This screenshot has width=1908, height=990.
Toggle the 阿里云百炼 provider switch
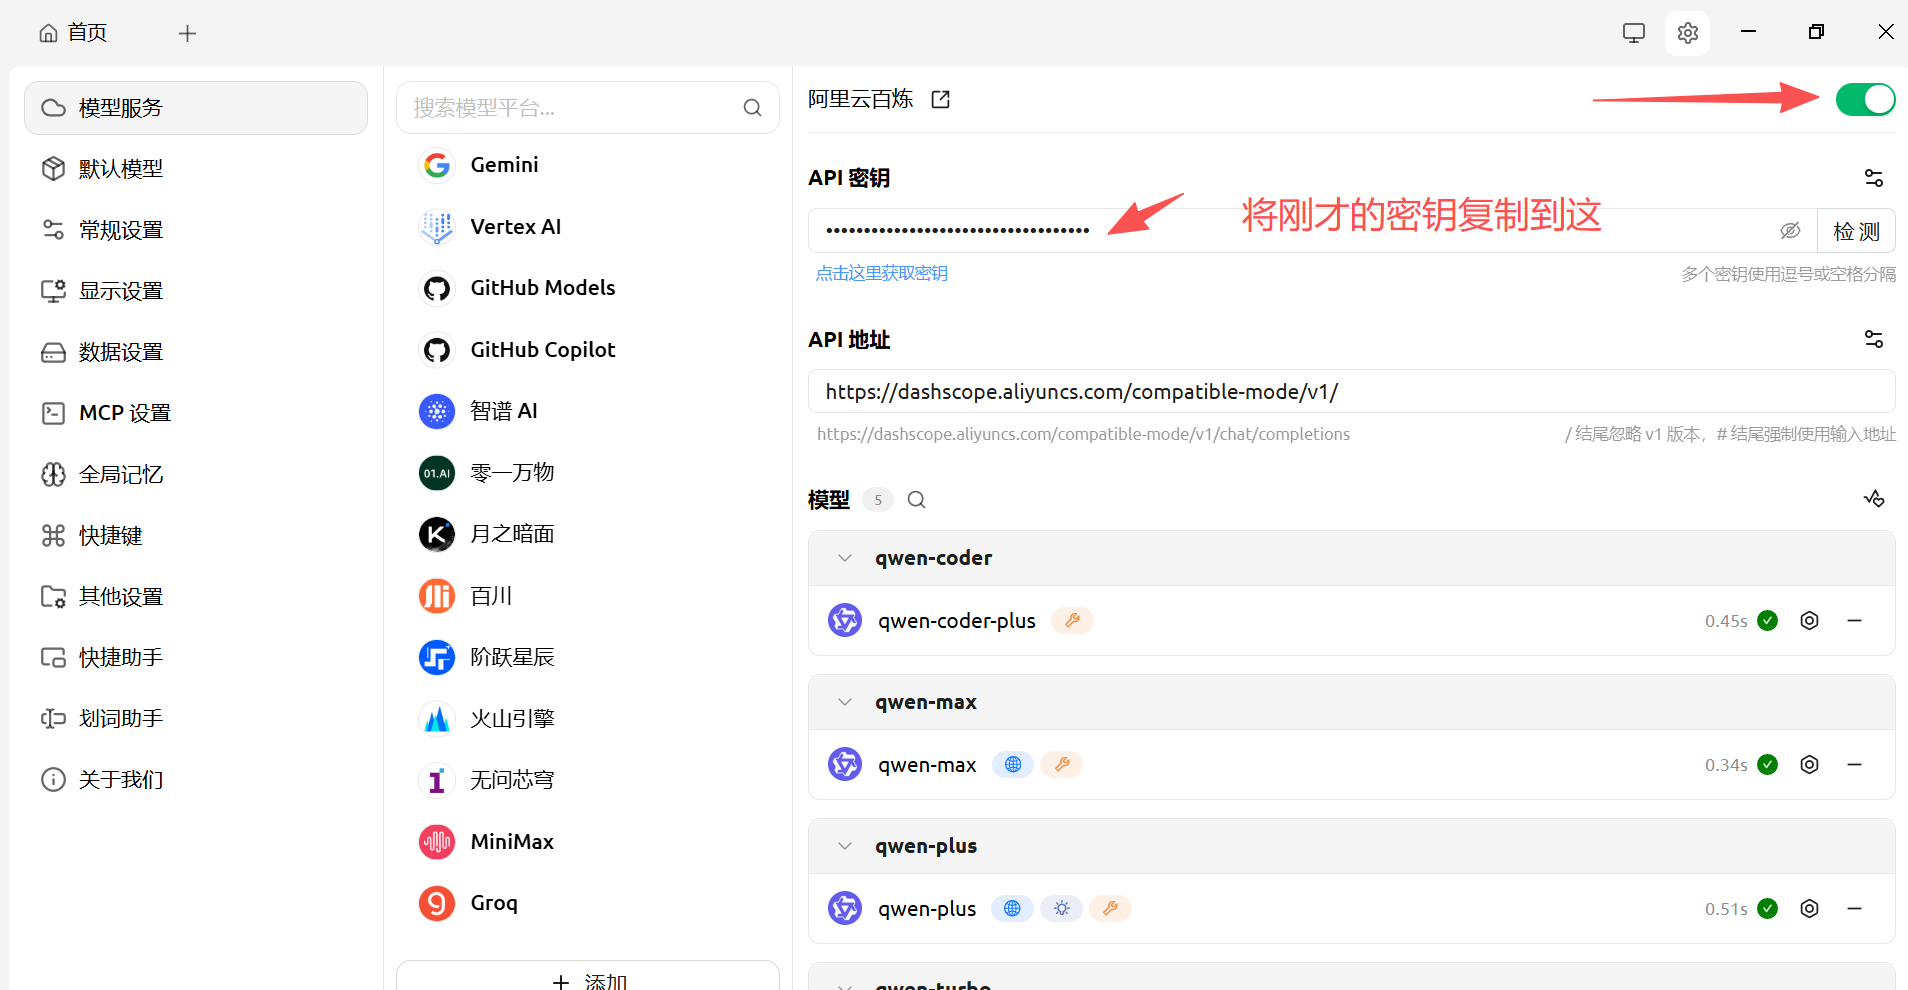[x=1865, y=99]
